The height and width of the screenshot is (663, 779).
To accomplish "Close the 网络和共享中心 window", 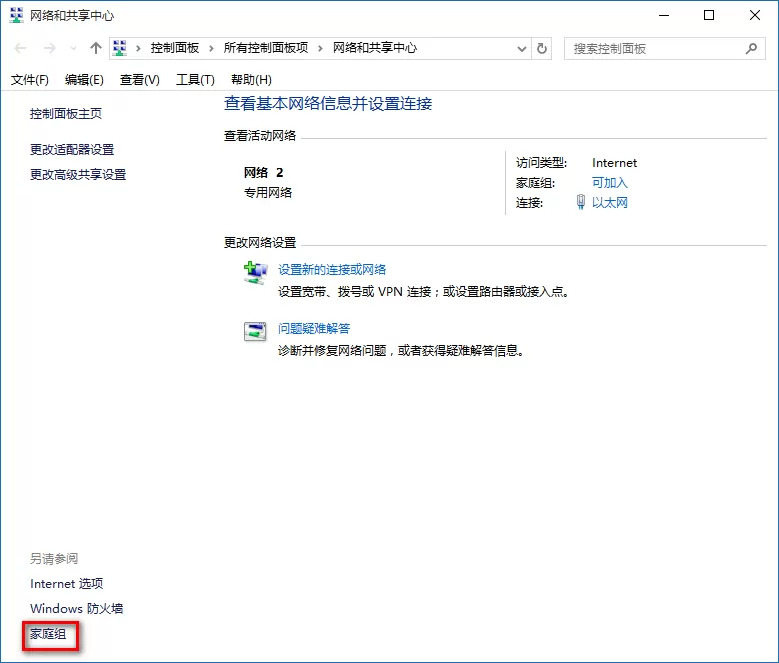I will (x=755, y=15).
